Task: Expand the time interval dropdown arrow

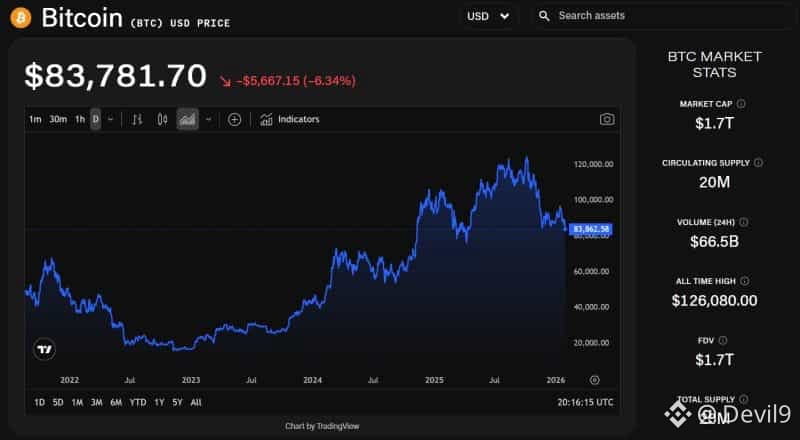Action: 110,119
